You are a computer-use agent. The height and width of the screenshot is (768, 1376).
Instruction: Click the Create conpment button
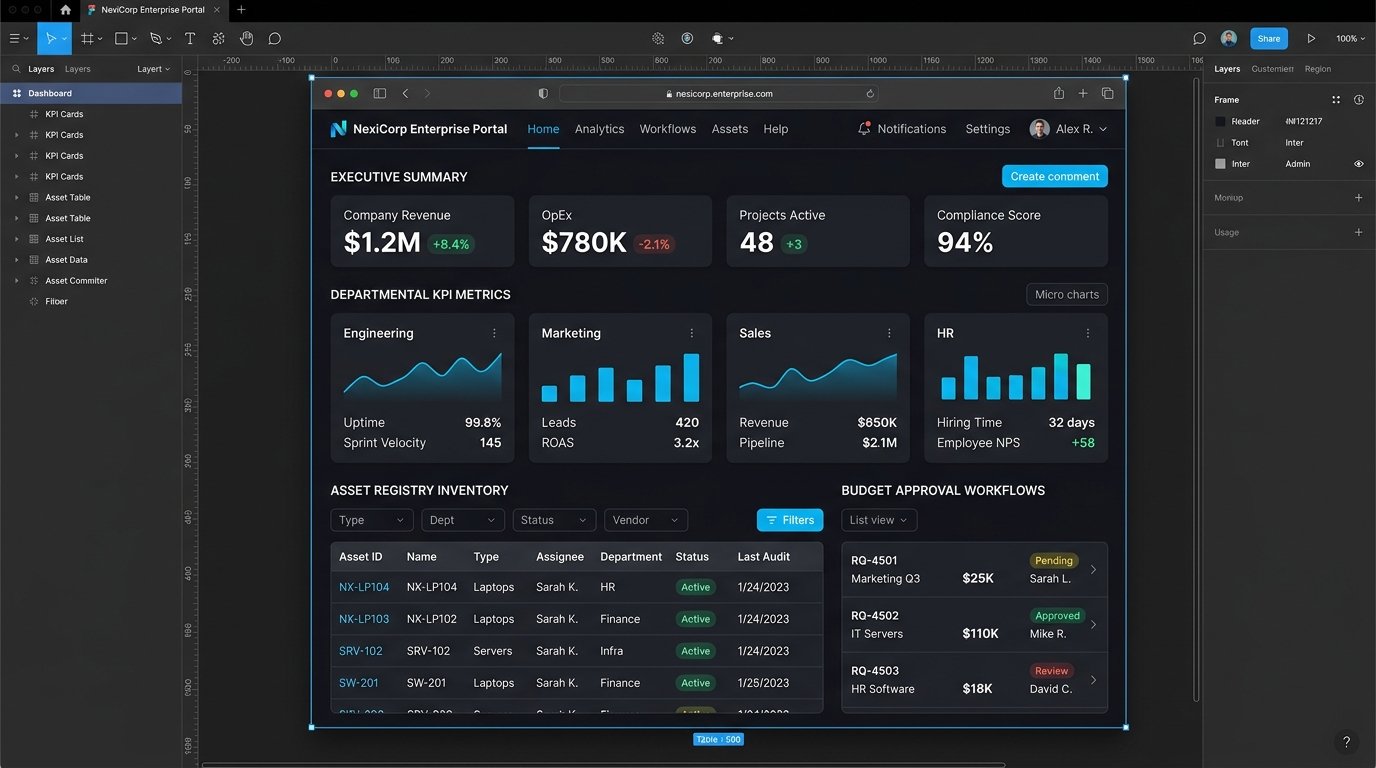pyautogui.click(x=1054, y=176)
